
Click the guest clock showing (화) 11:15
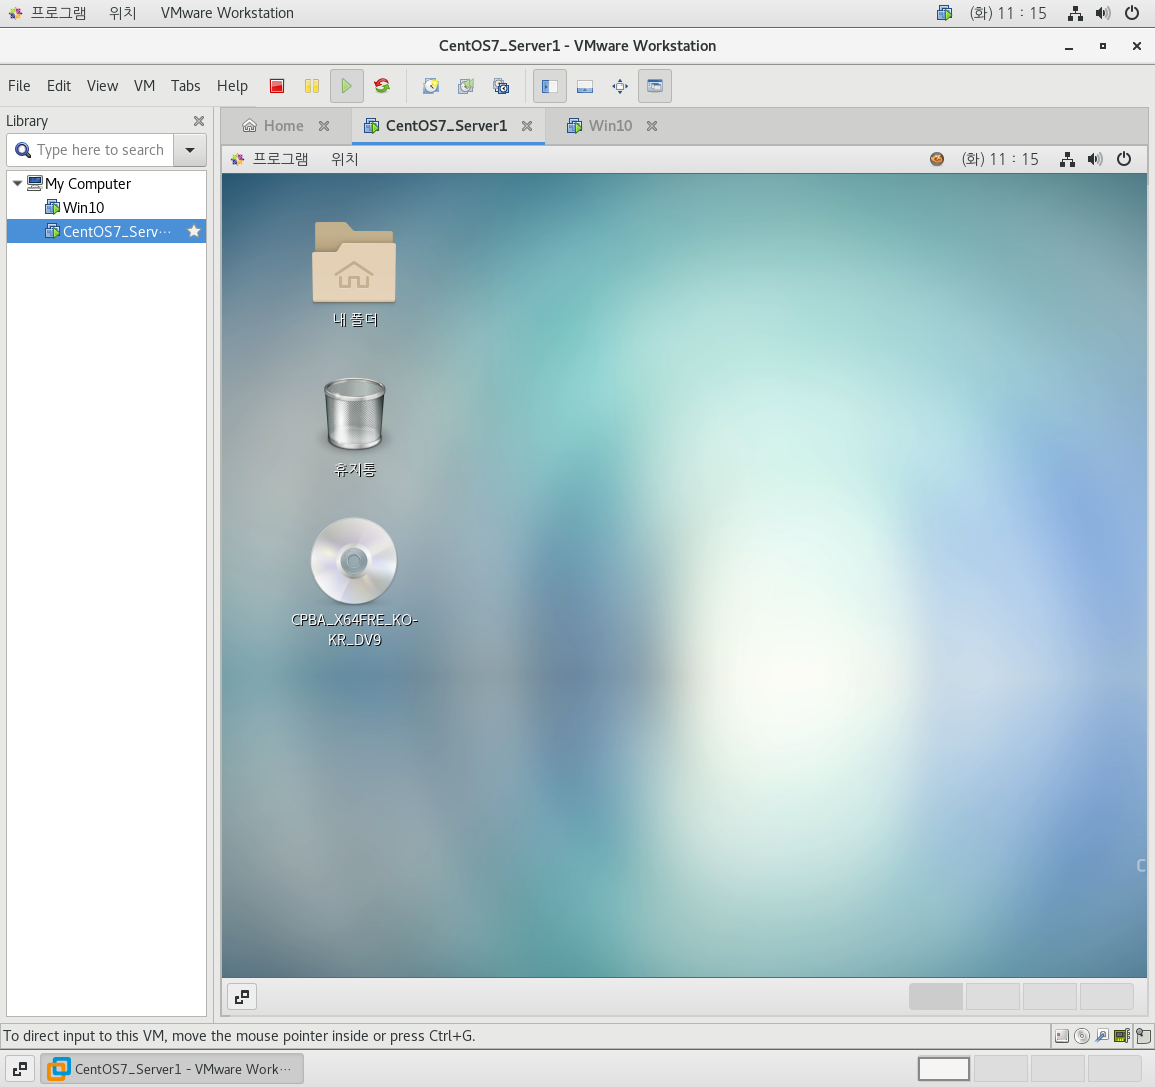[x=1000, y=159]
